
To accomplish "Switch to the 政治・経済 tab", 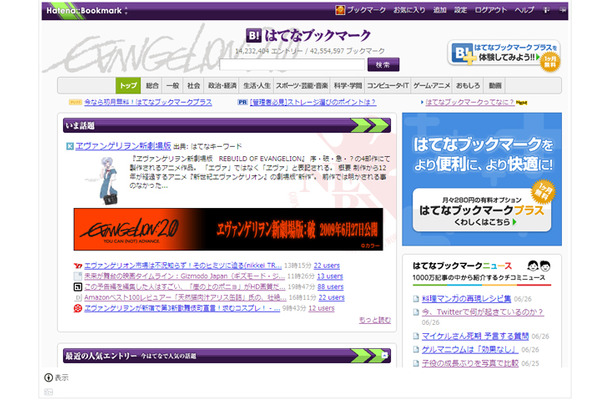I will pyautogui.click(x=222, y=86).
